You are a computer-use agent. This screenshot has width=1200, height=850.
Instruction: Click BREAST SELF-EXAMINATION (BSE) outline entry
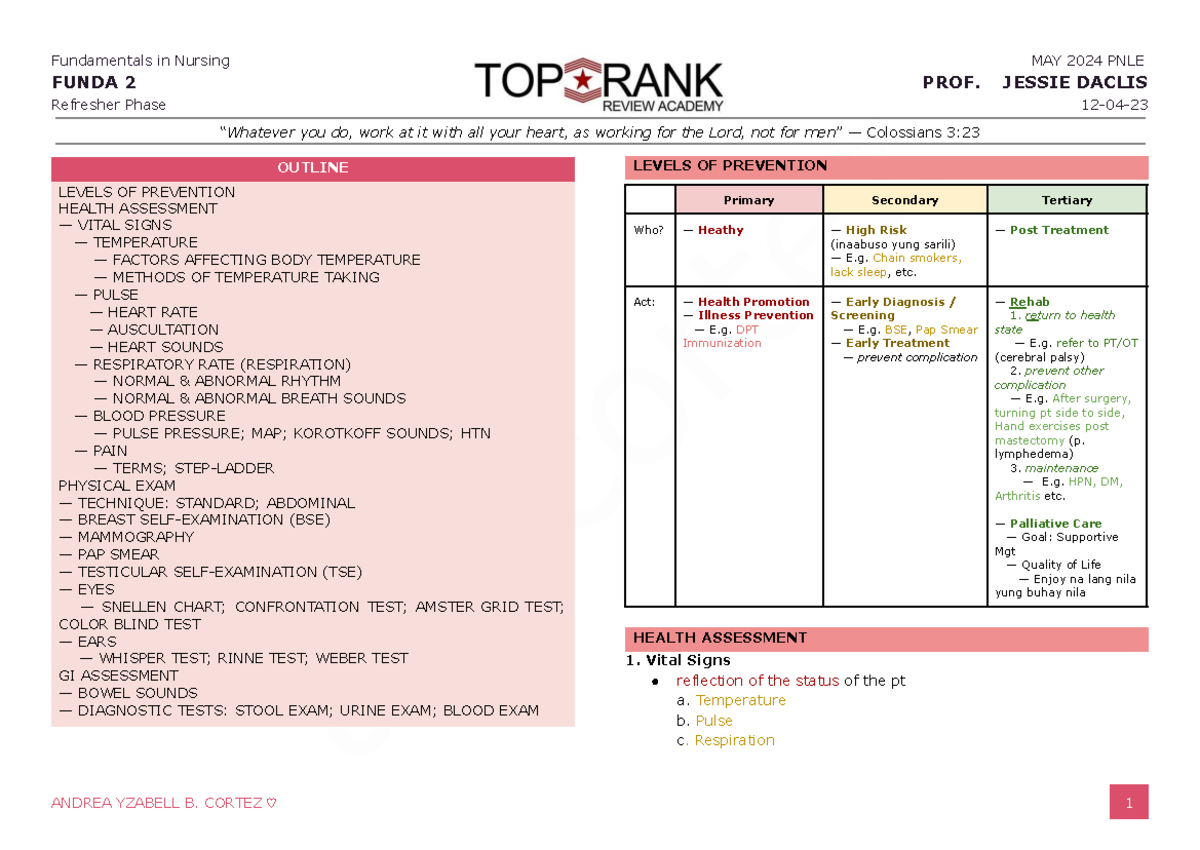(x=194, y=520)
